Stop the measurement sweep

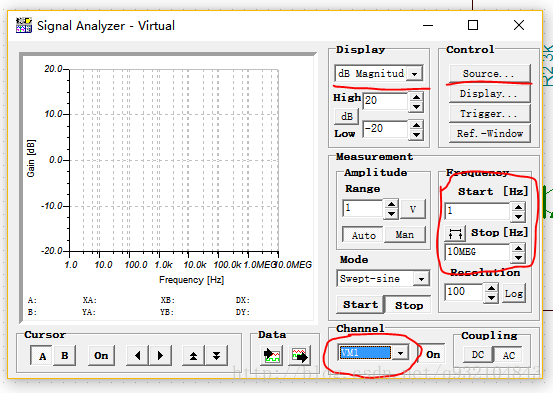408,304
